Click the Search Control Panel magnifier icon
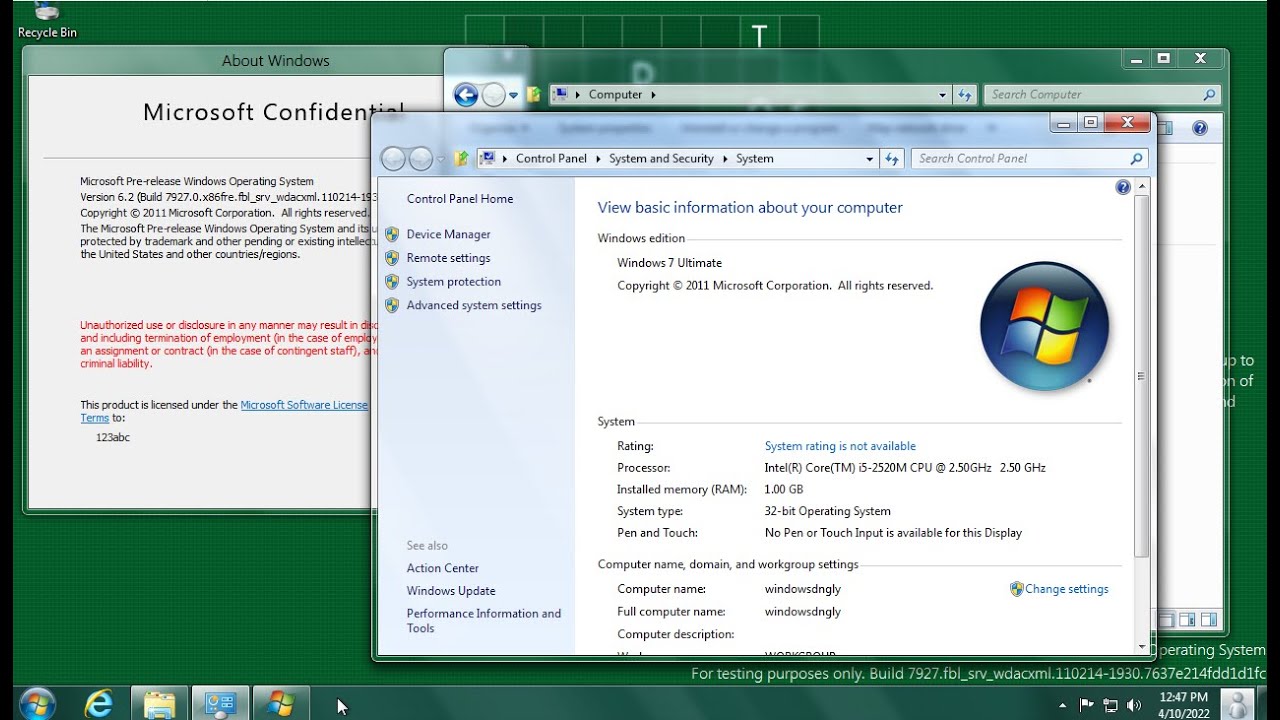Screen dimensions: 1280x720 coord(1136,158)
